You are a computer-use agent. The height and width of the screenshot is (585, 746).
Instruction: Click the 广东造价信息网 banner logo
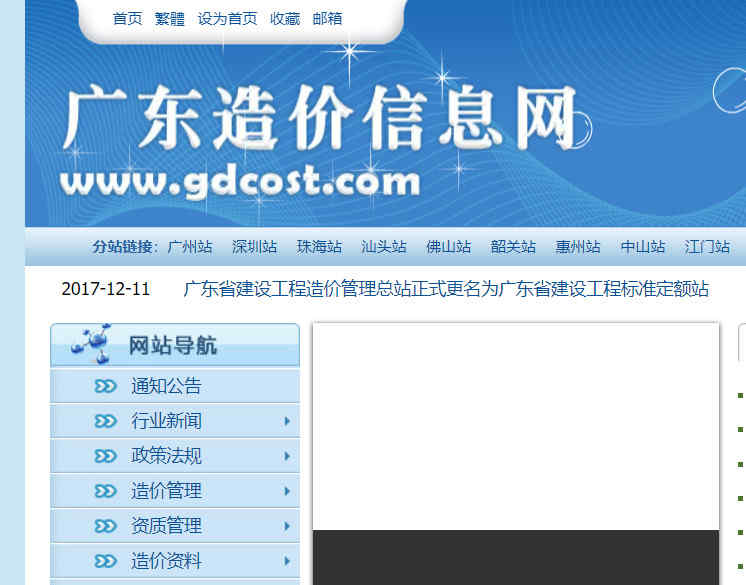[320, 117]
